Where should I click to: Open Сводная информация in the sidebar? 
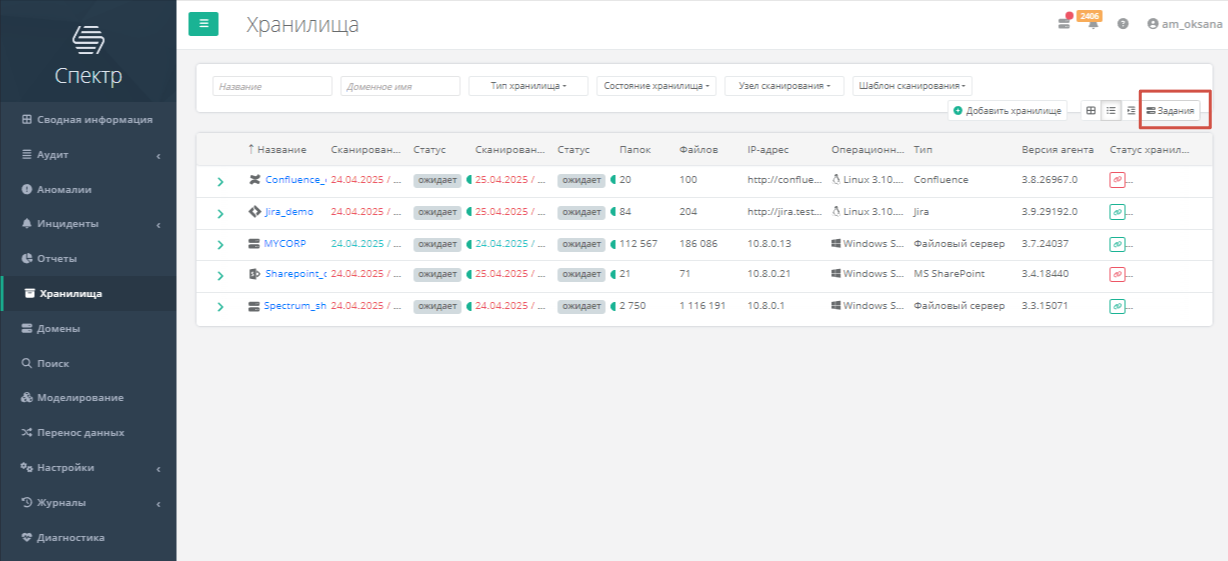pos(88,119)
